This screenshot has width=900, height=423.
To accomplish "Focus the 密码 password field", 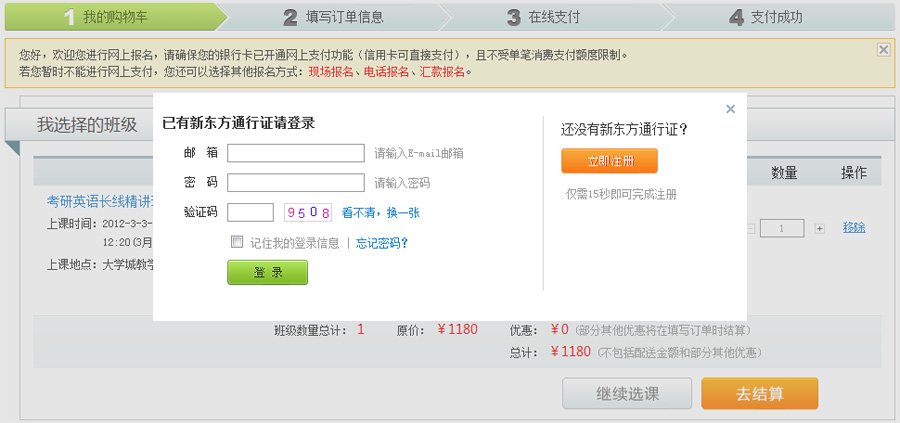I will pos(295,183).
